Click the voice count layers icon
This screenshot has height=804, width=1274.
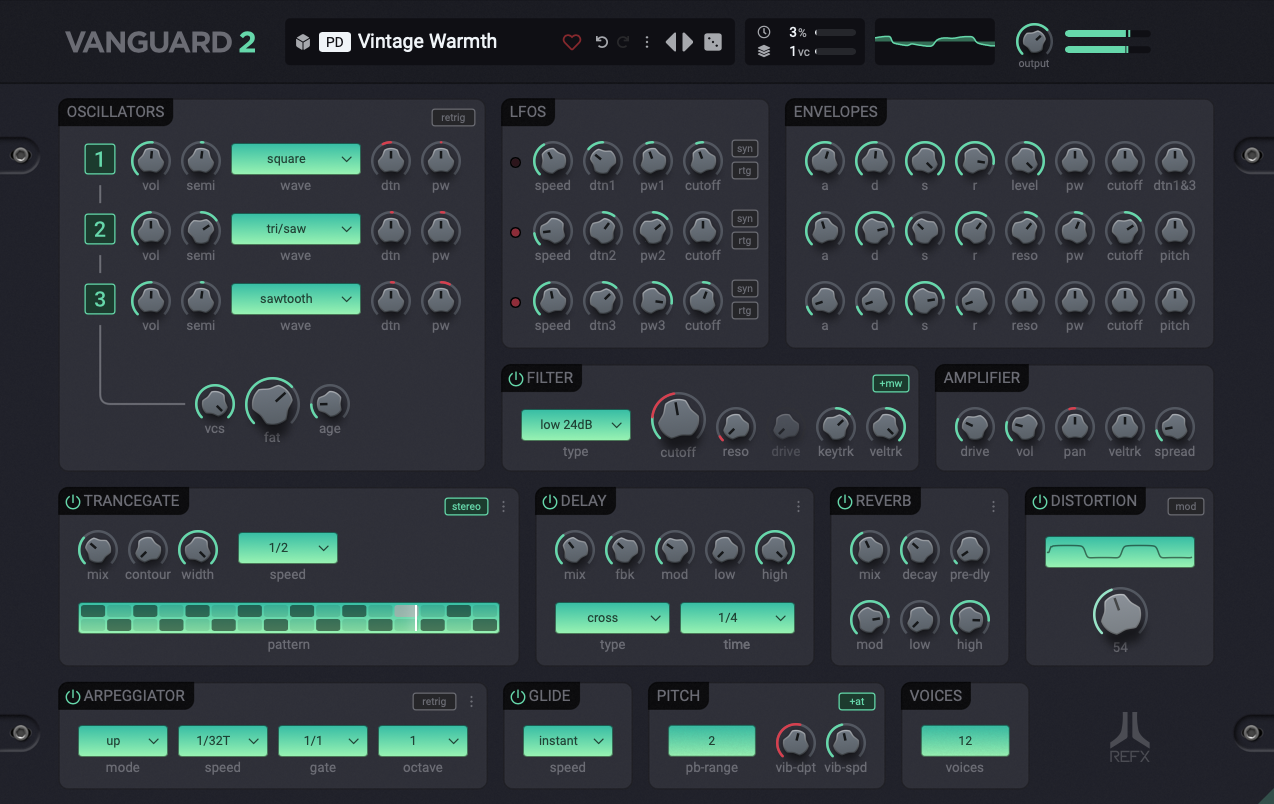click(x=764, y=52)
